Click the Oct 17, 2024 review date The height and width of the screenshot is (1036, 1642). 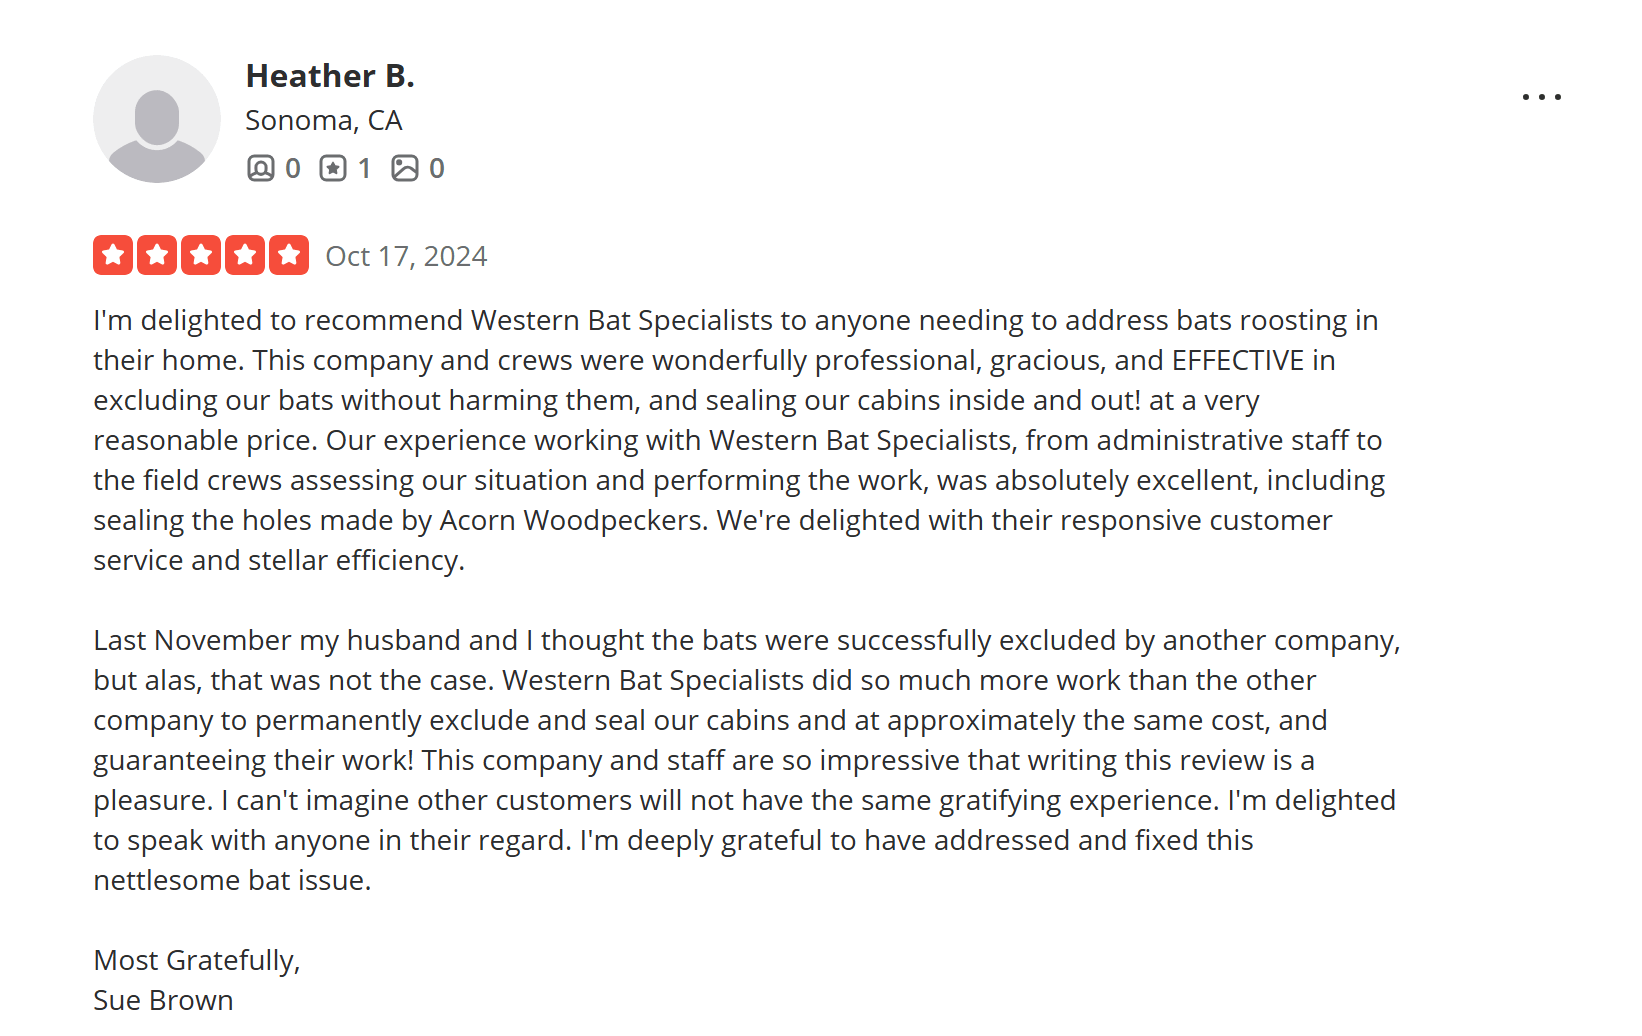[x=406, y=256]
